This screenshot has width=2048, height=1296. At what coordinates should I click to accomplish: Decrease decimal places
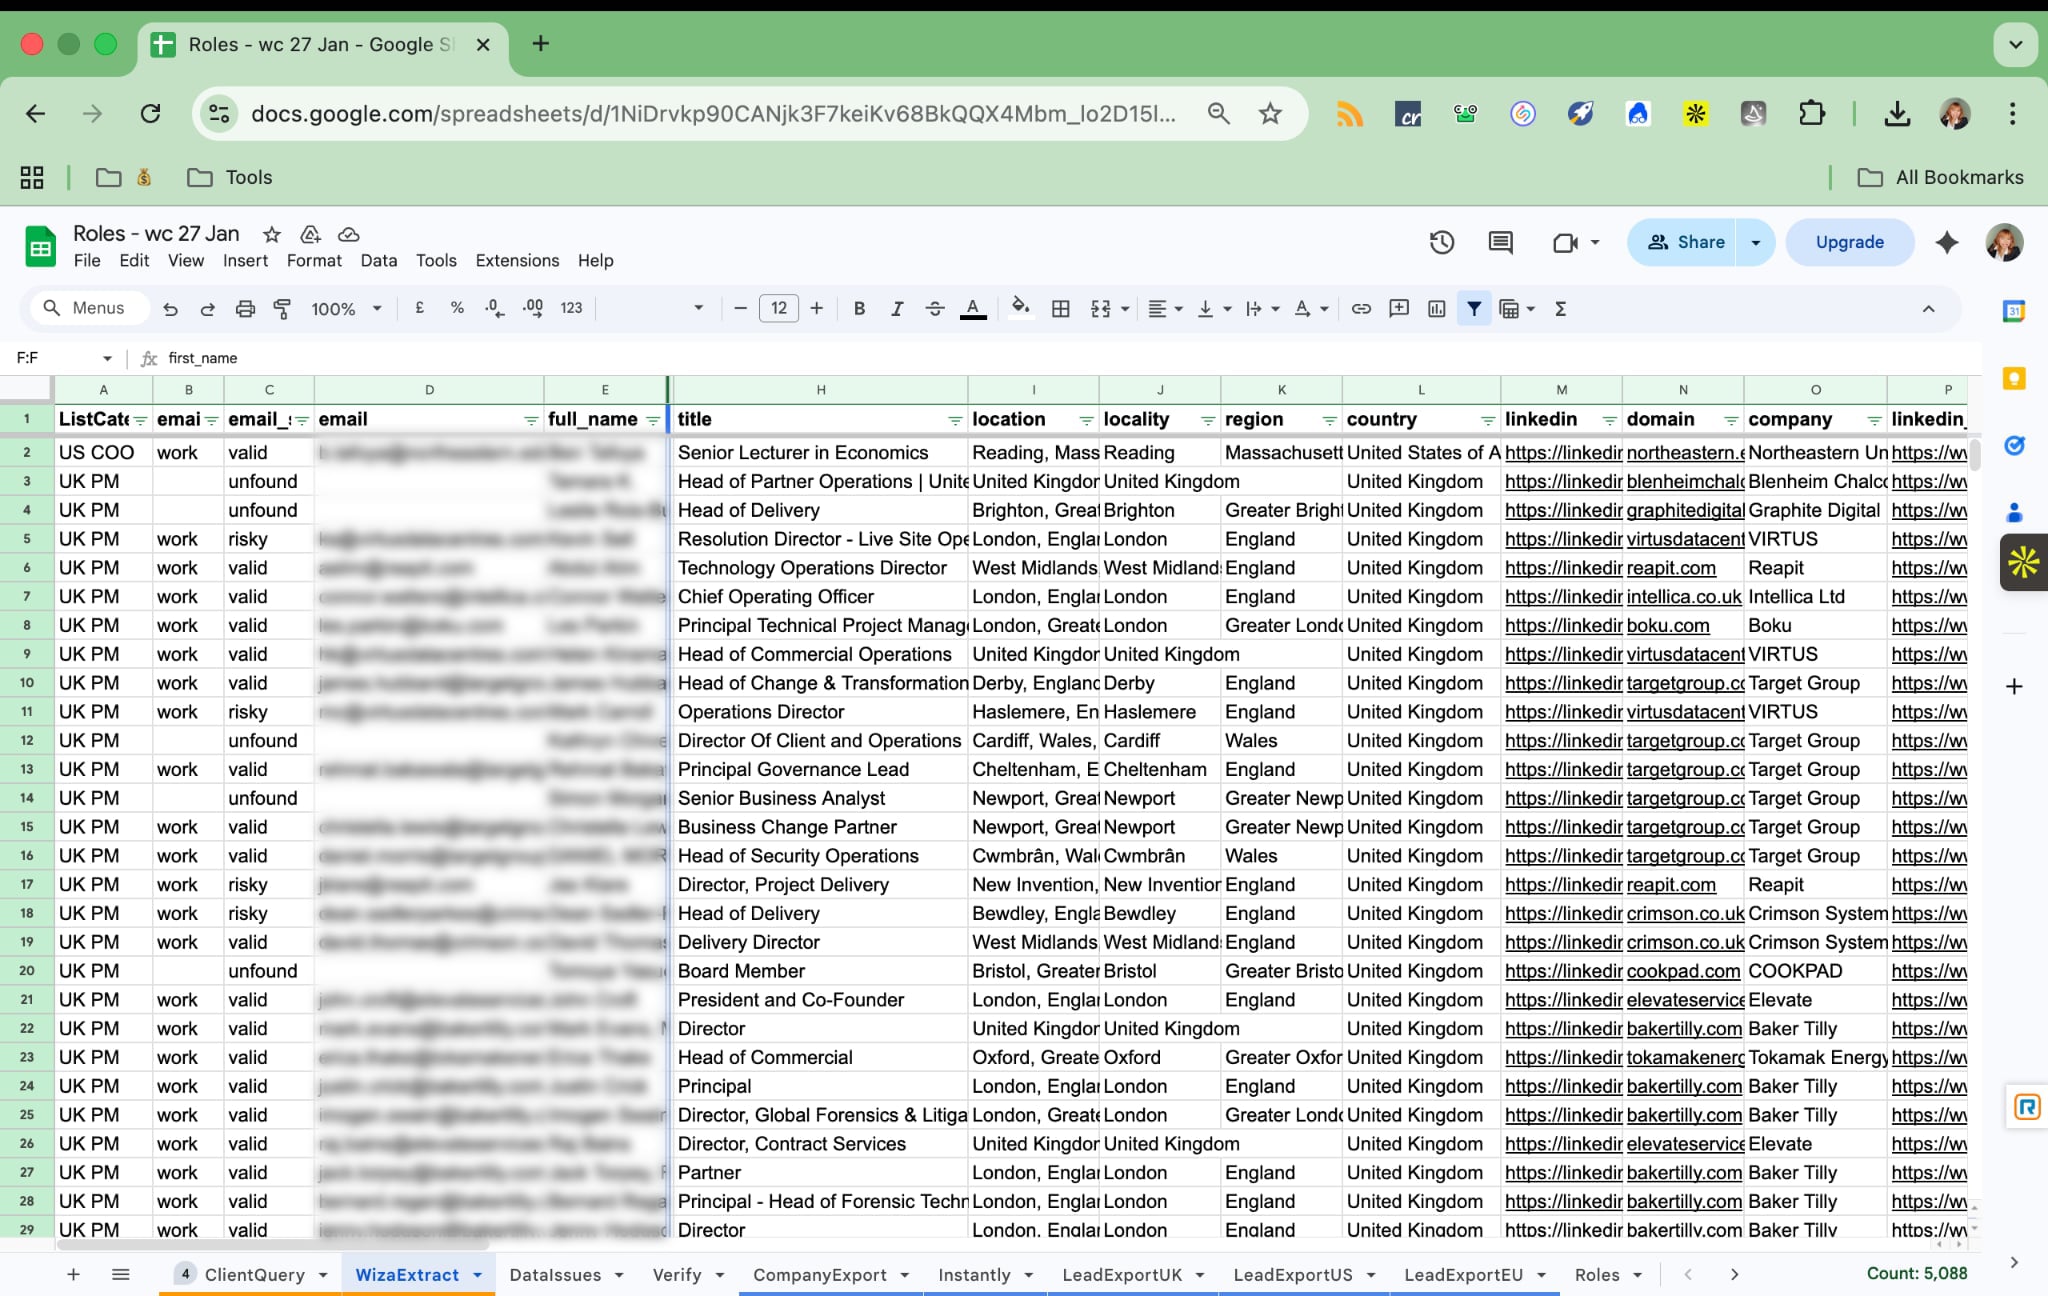[494, 308]
